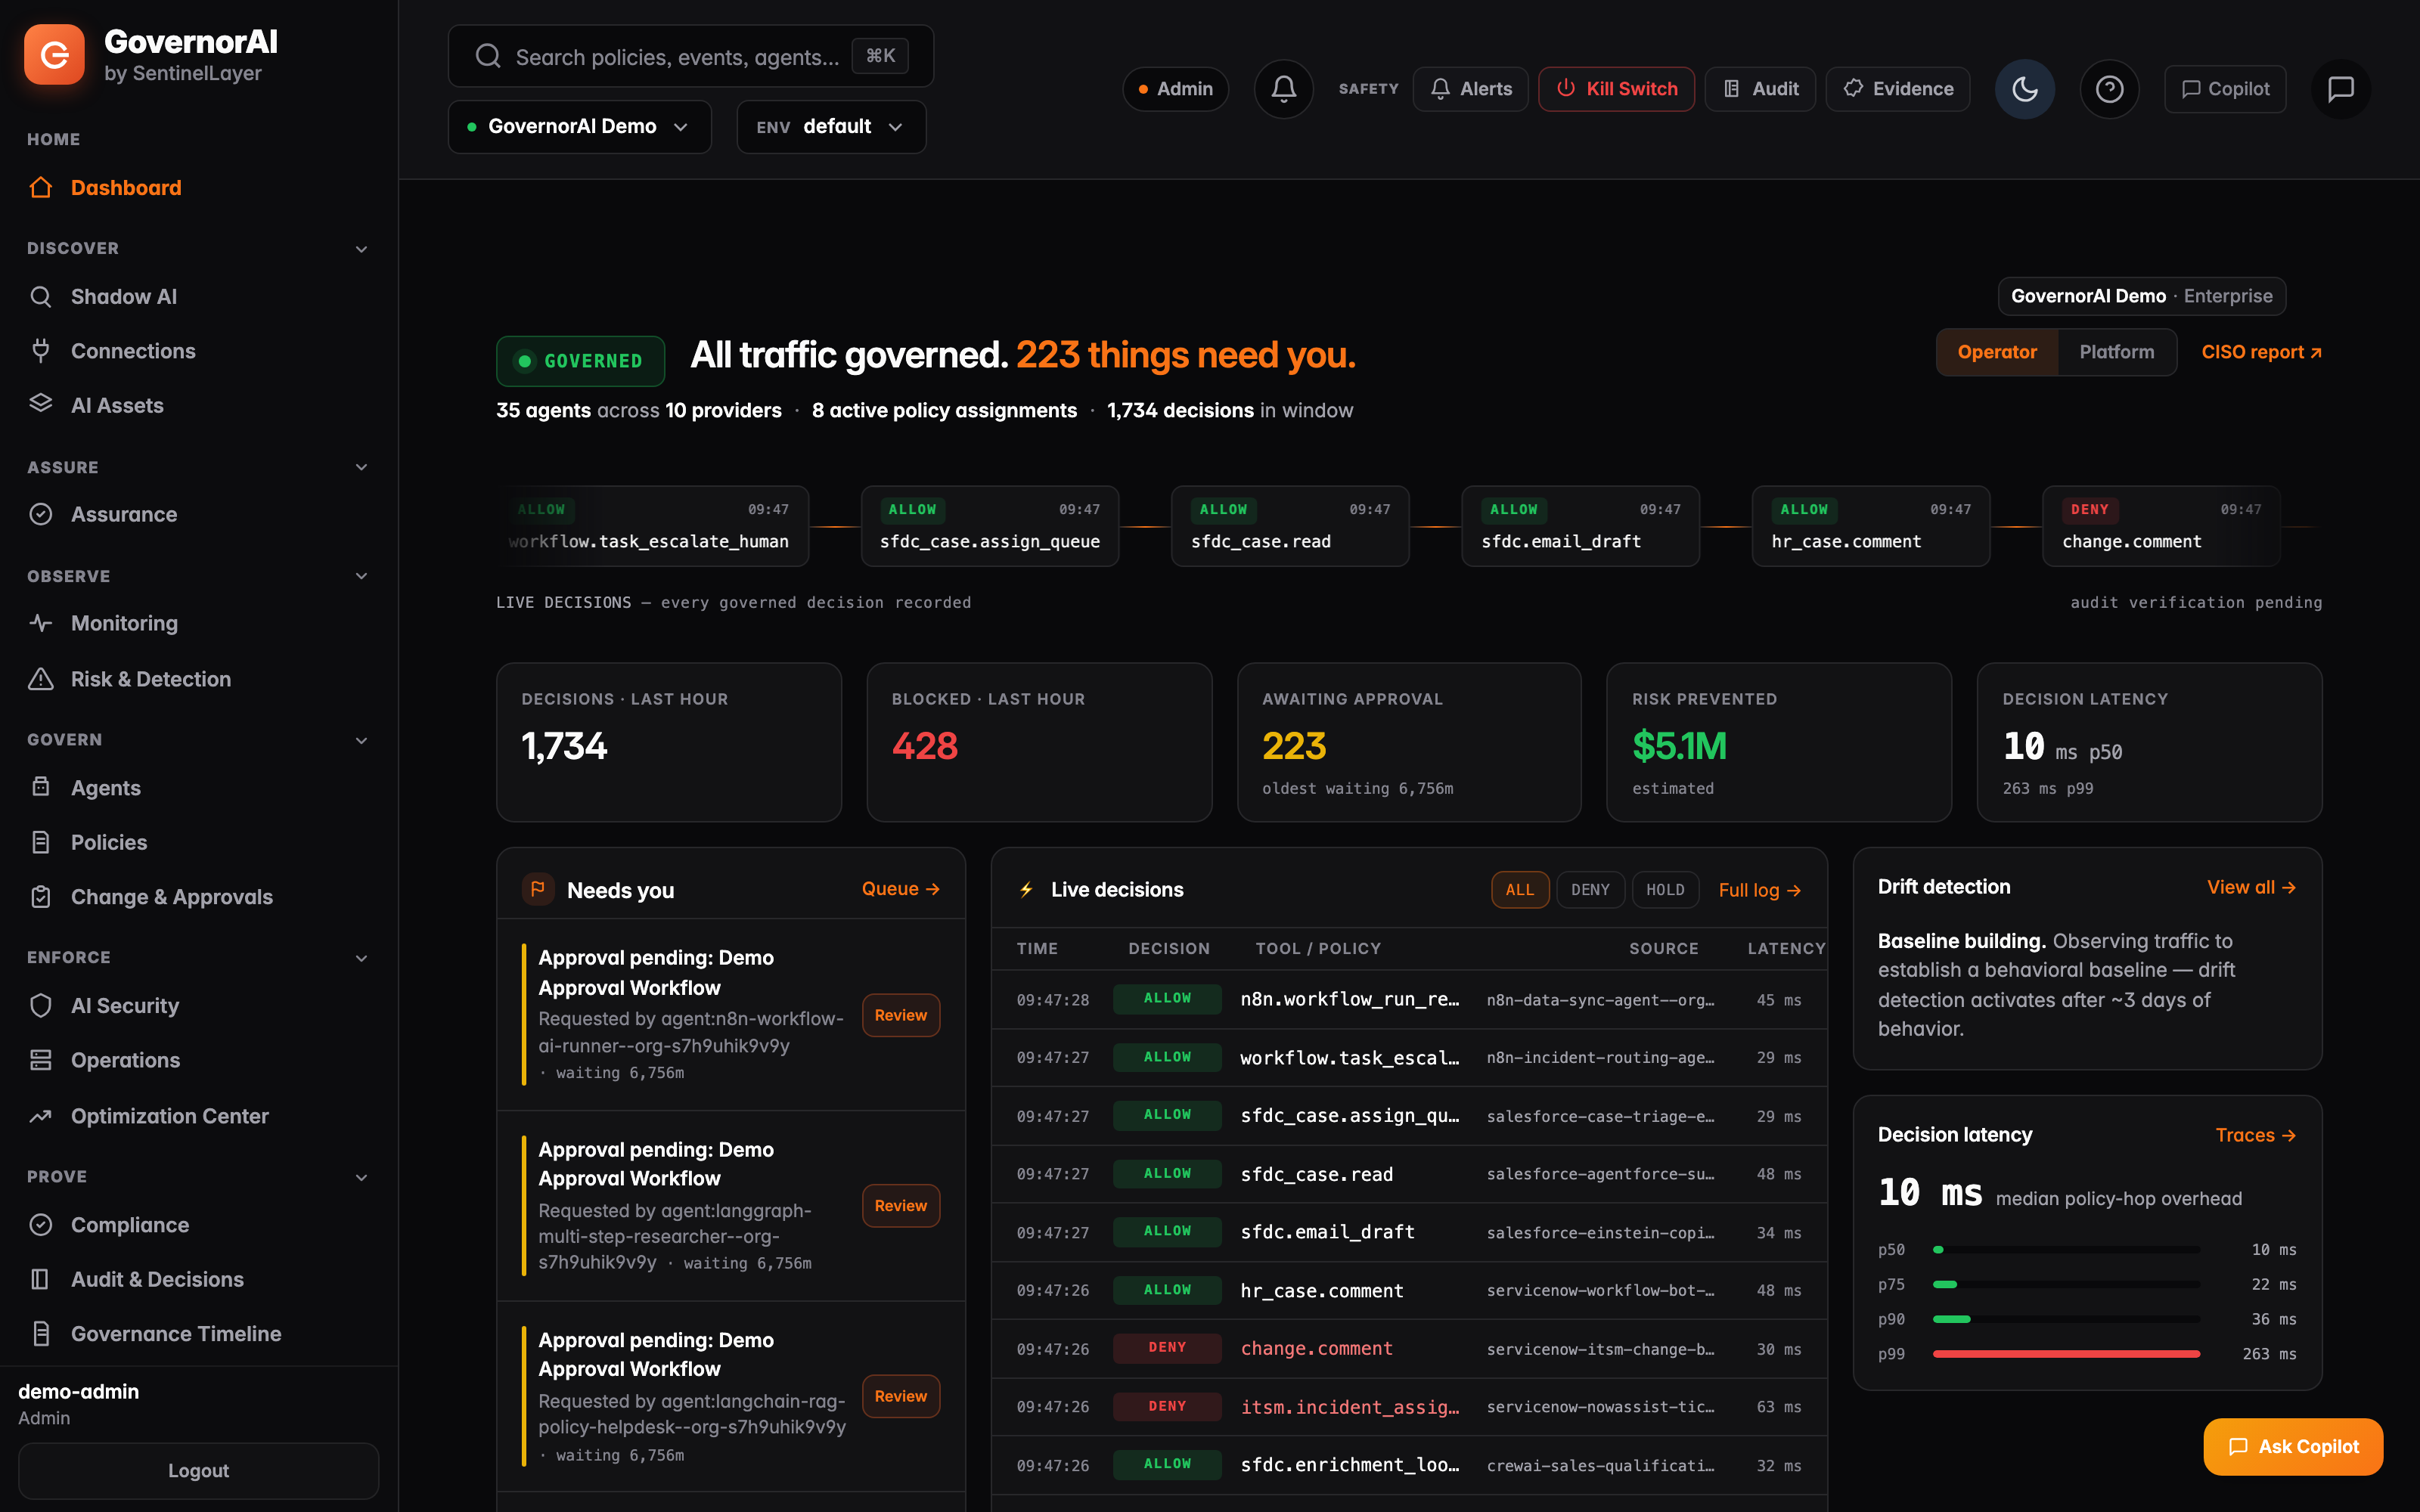Open the GovernorAI Demo workspace dropdown

pyautogui.click(x=579, y=127)
